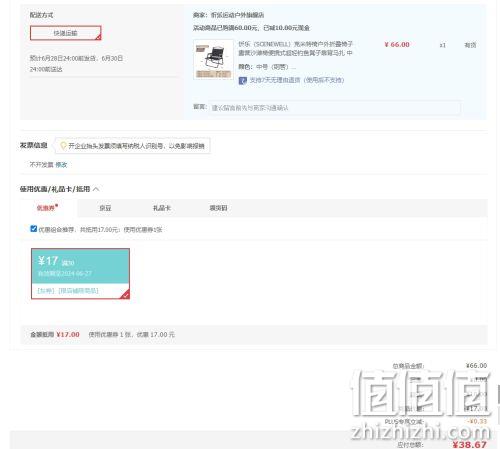Click the scrollbar at right edge
Screen dimensions: 500x449
click(x=499, y=393)
